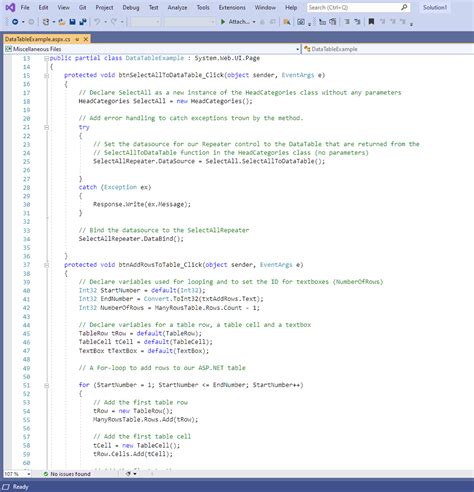
Task: Click the green Start play icon
Action: click(223, 22)
